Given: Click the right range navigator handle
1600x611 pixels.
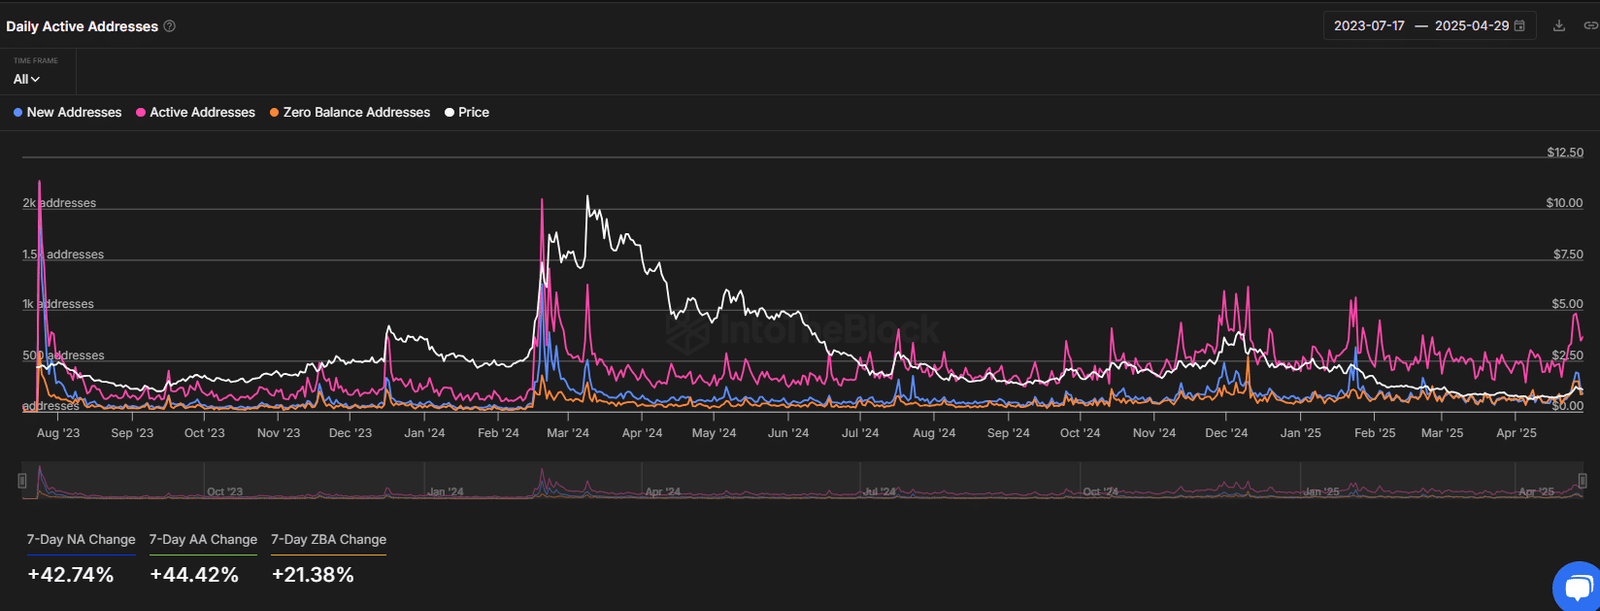Looking at the screenshot, I should [x=1582, y=481].
